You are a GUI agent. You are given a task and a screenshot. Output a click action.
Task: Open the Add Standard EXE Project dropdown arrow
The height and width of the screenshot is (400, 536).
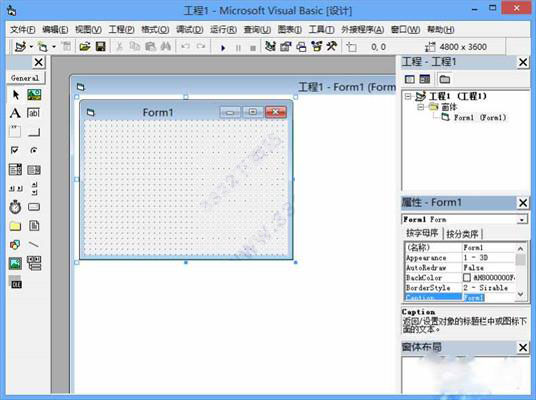[x=31, y=46]
